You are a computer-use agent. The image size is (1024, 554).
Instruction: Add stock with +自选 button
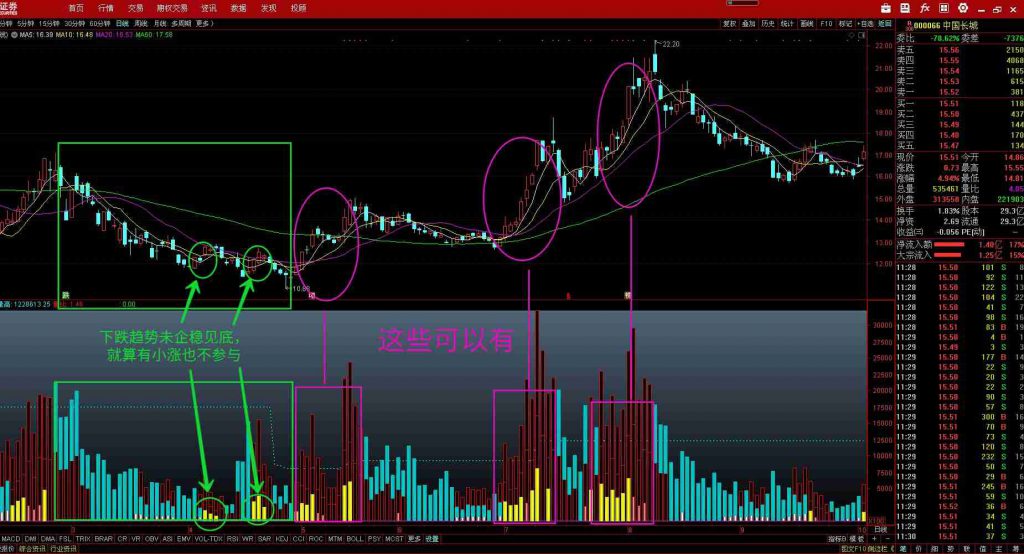pyautogui.click(x=866, y=23)
